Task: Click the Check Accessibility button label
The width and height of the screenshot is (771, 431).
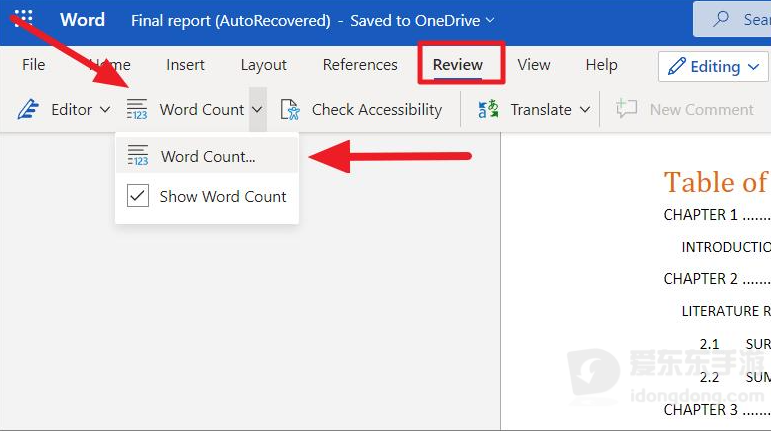Action: (x=377, y=109)
